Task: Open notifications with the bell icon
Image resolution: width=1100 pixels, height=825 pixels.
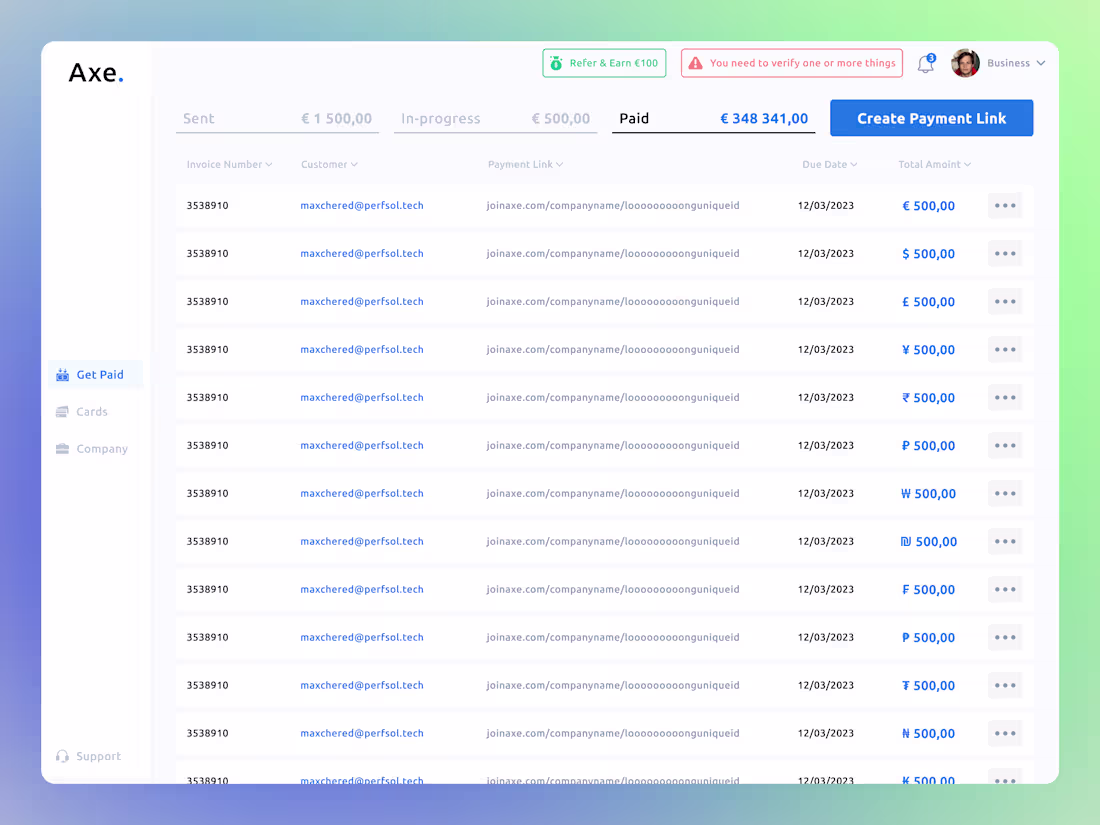Action: coord(924,63)
